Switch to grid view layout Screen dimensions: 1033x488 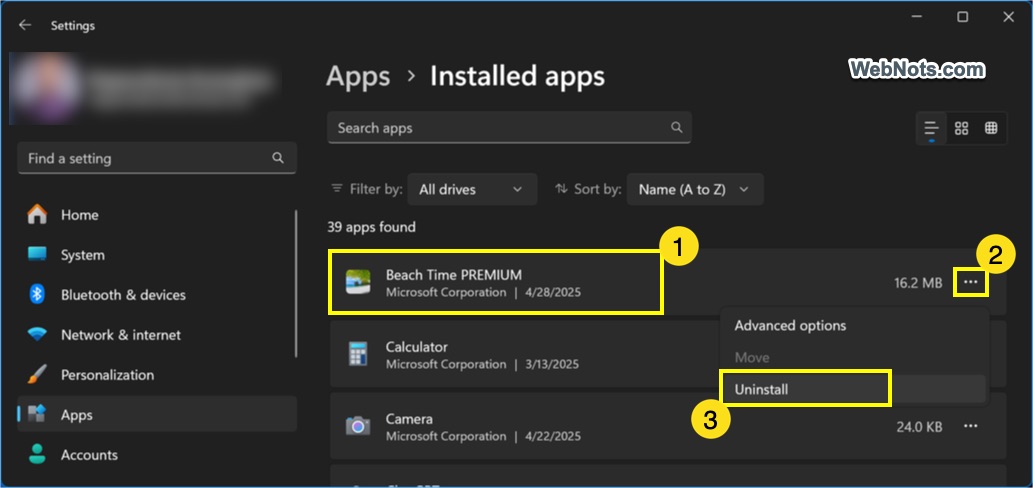pyautogui.click(x=961, y=128)
